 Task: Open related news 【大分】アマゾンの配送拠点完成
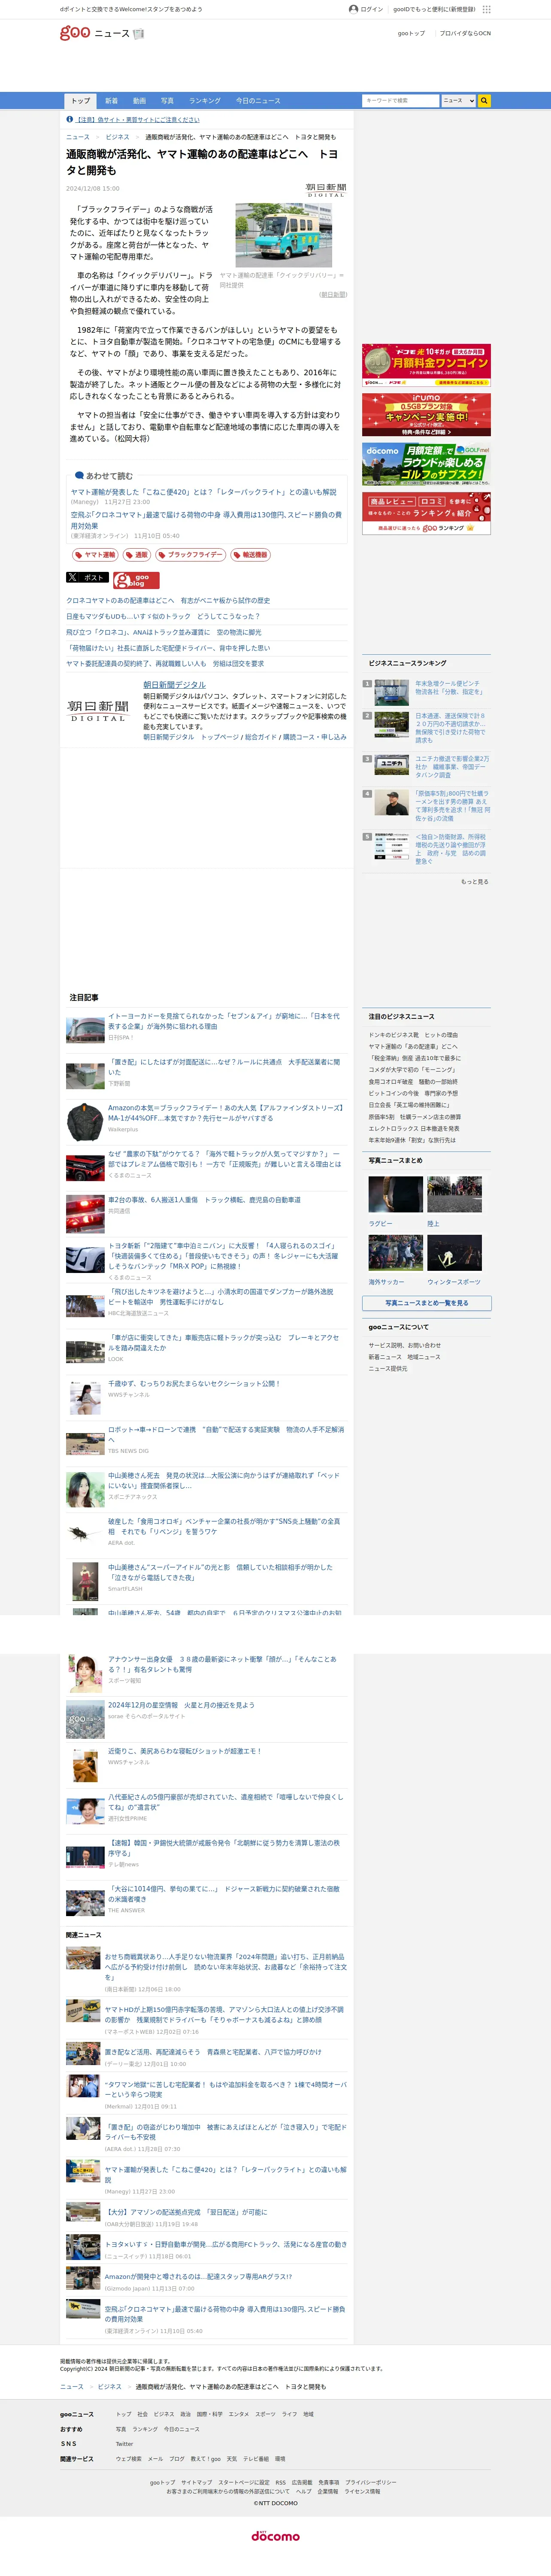(186, 2212)
